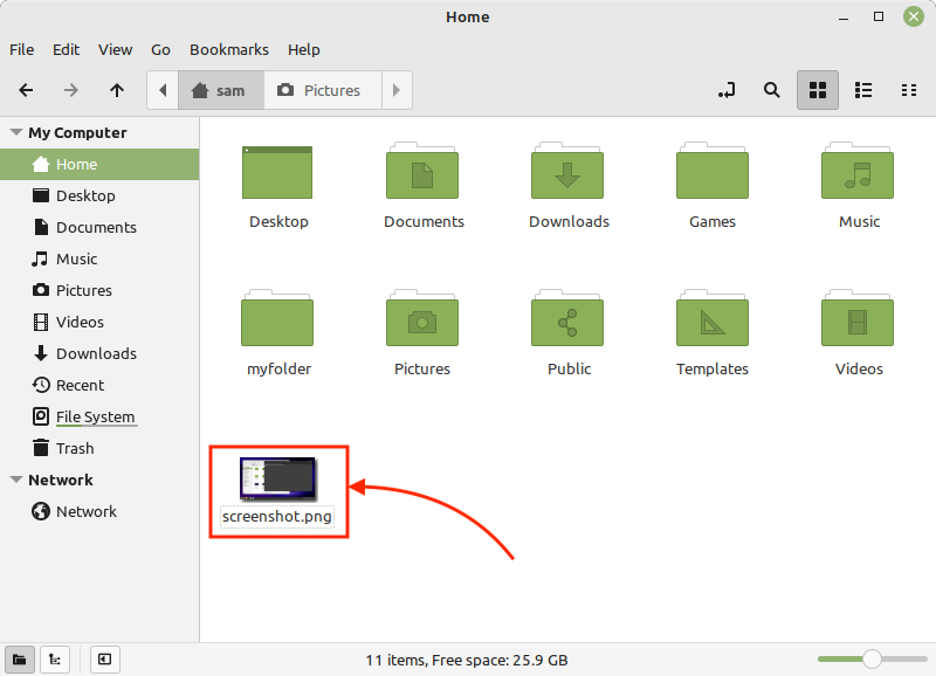Select the Downloads folder icon
The image size is (936, 676).
click(x=568, y=171)
